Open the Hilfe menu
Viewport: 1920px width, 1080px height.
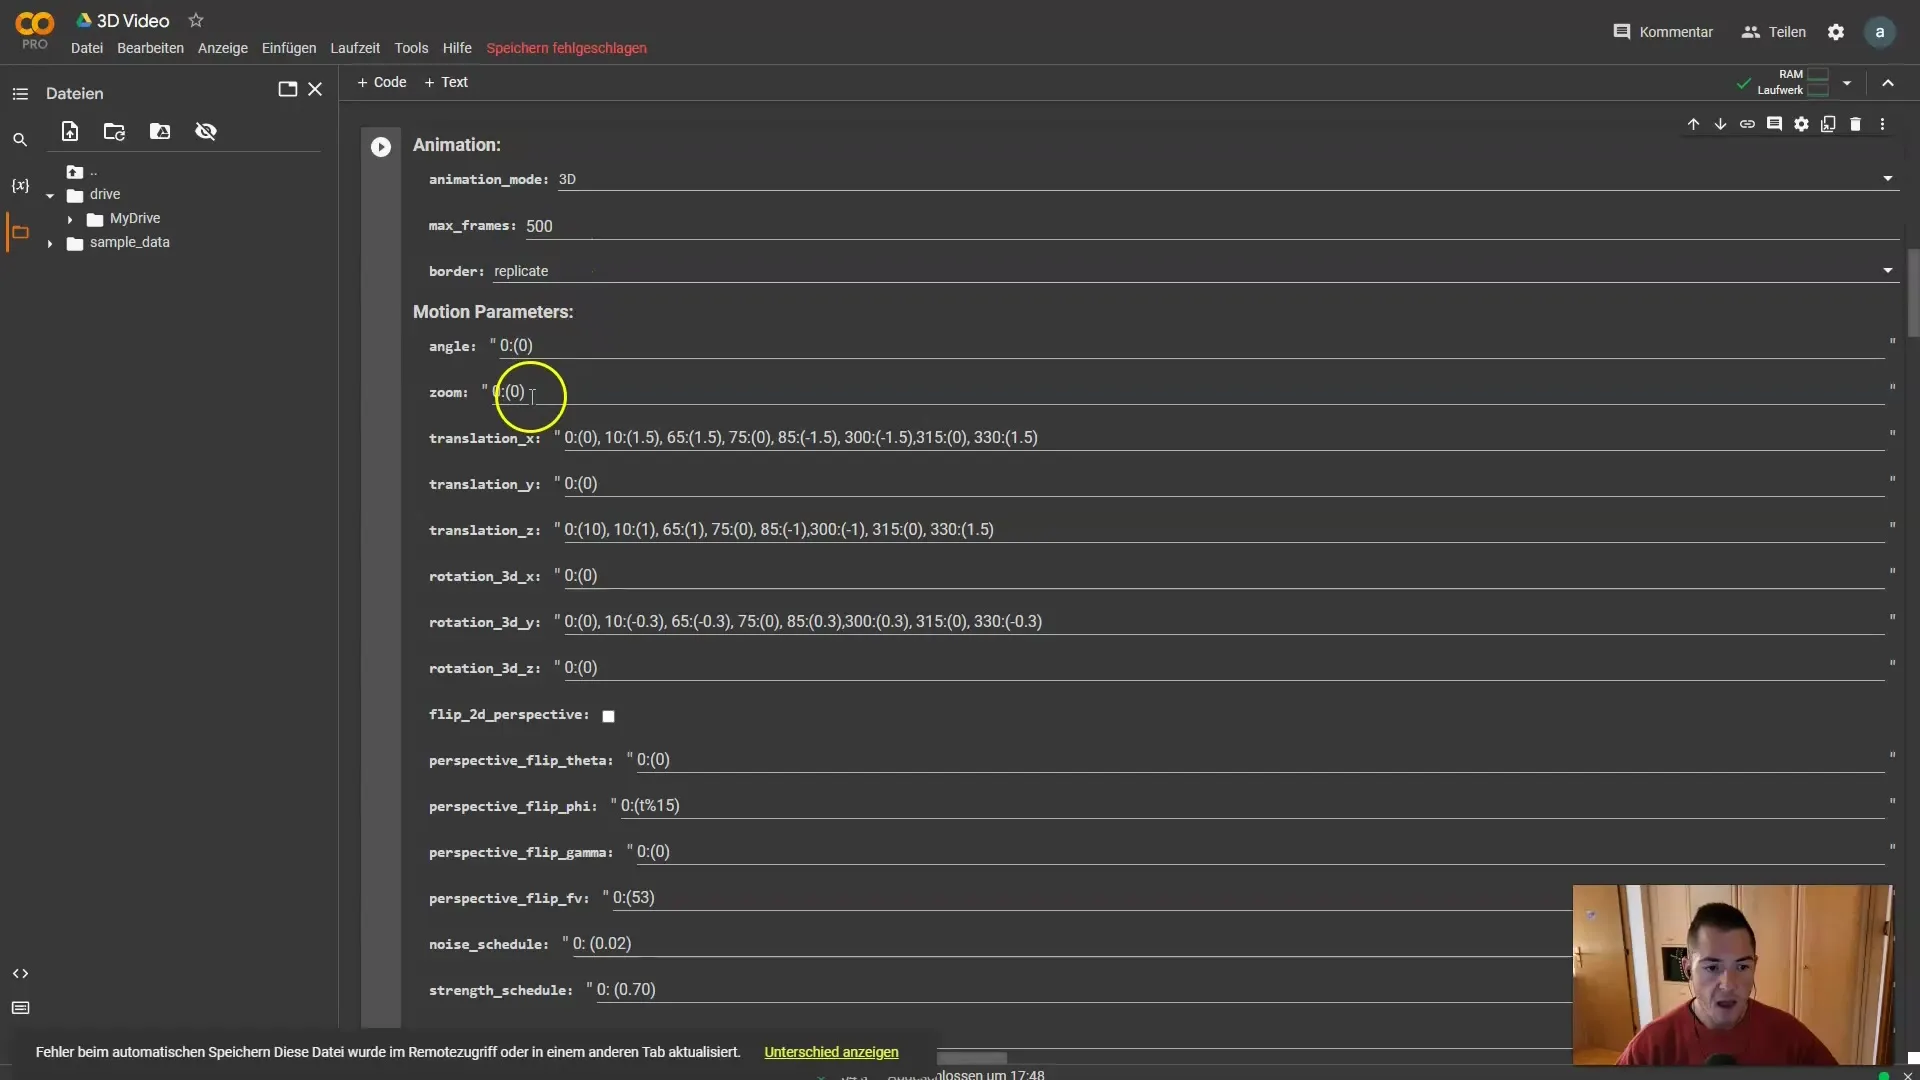pyautogui.click(x=457, y=48)
